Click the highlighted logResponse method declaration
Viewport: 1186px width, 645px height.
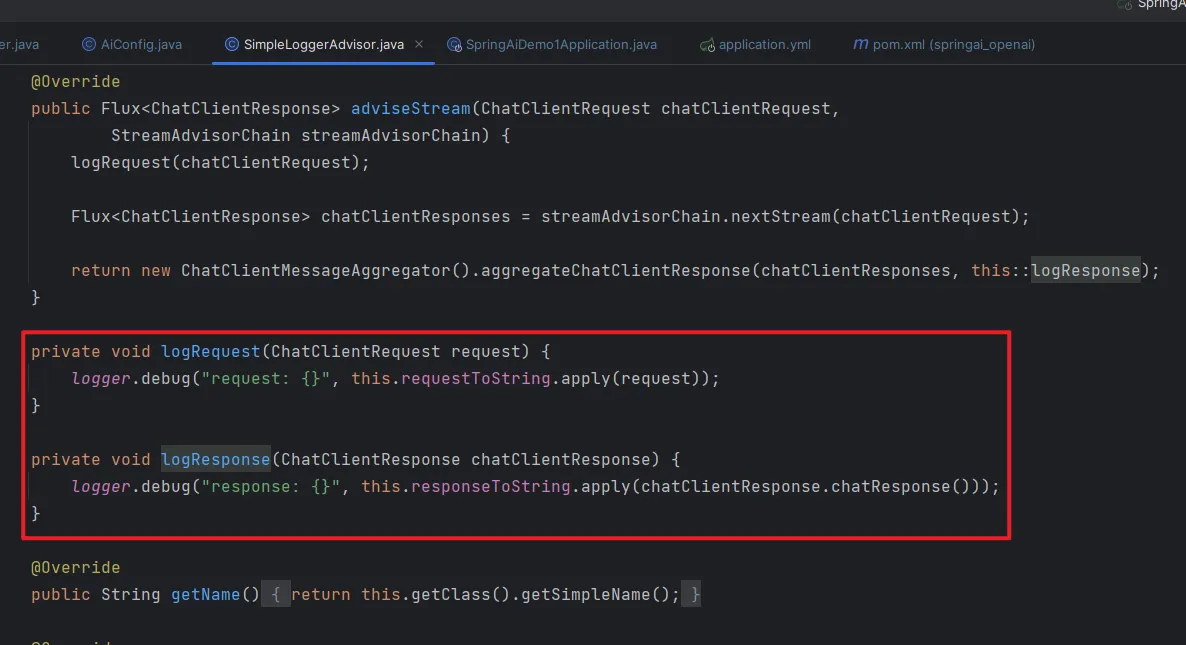coord(216,460)
